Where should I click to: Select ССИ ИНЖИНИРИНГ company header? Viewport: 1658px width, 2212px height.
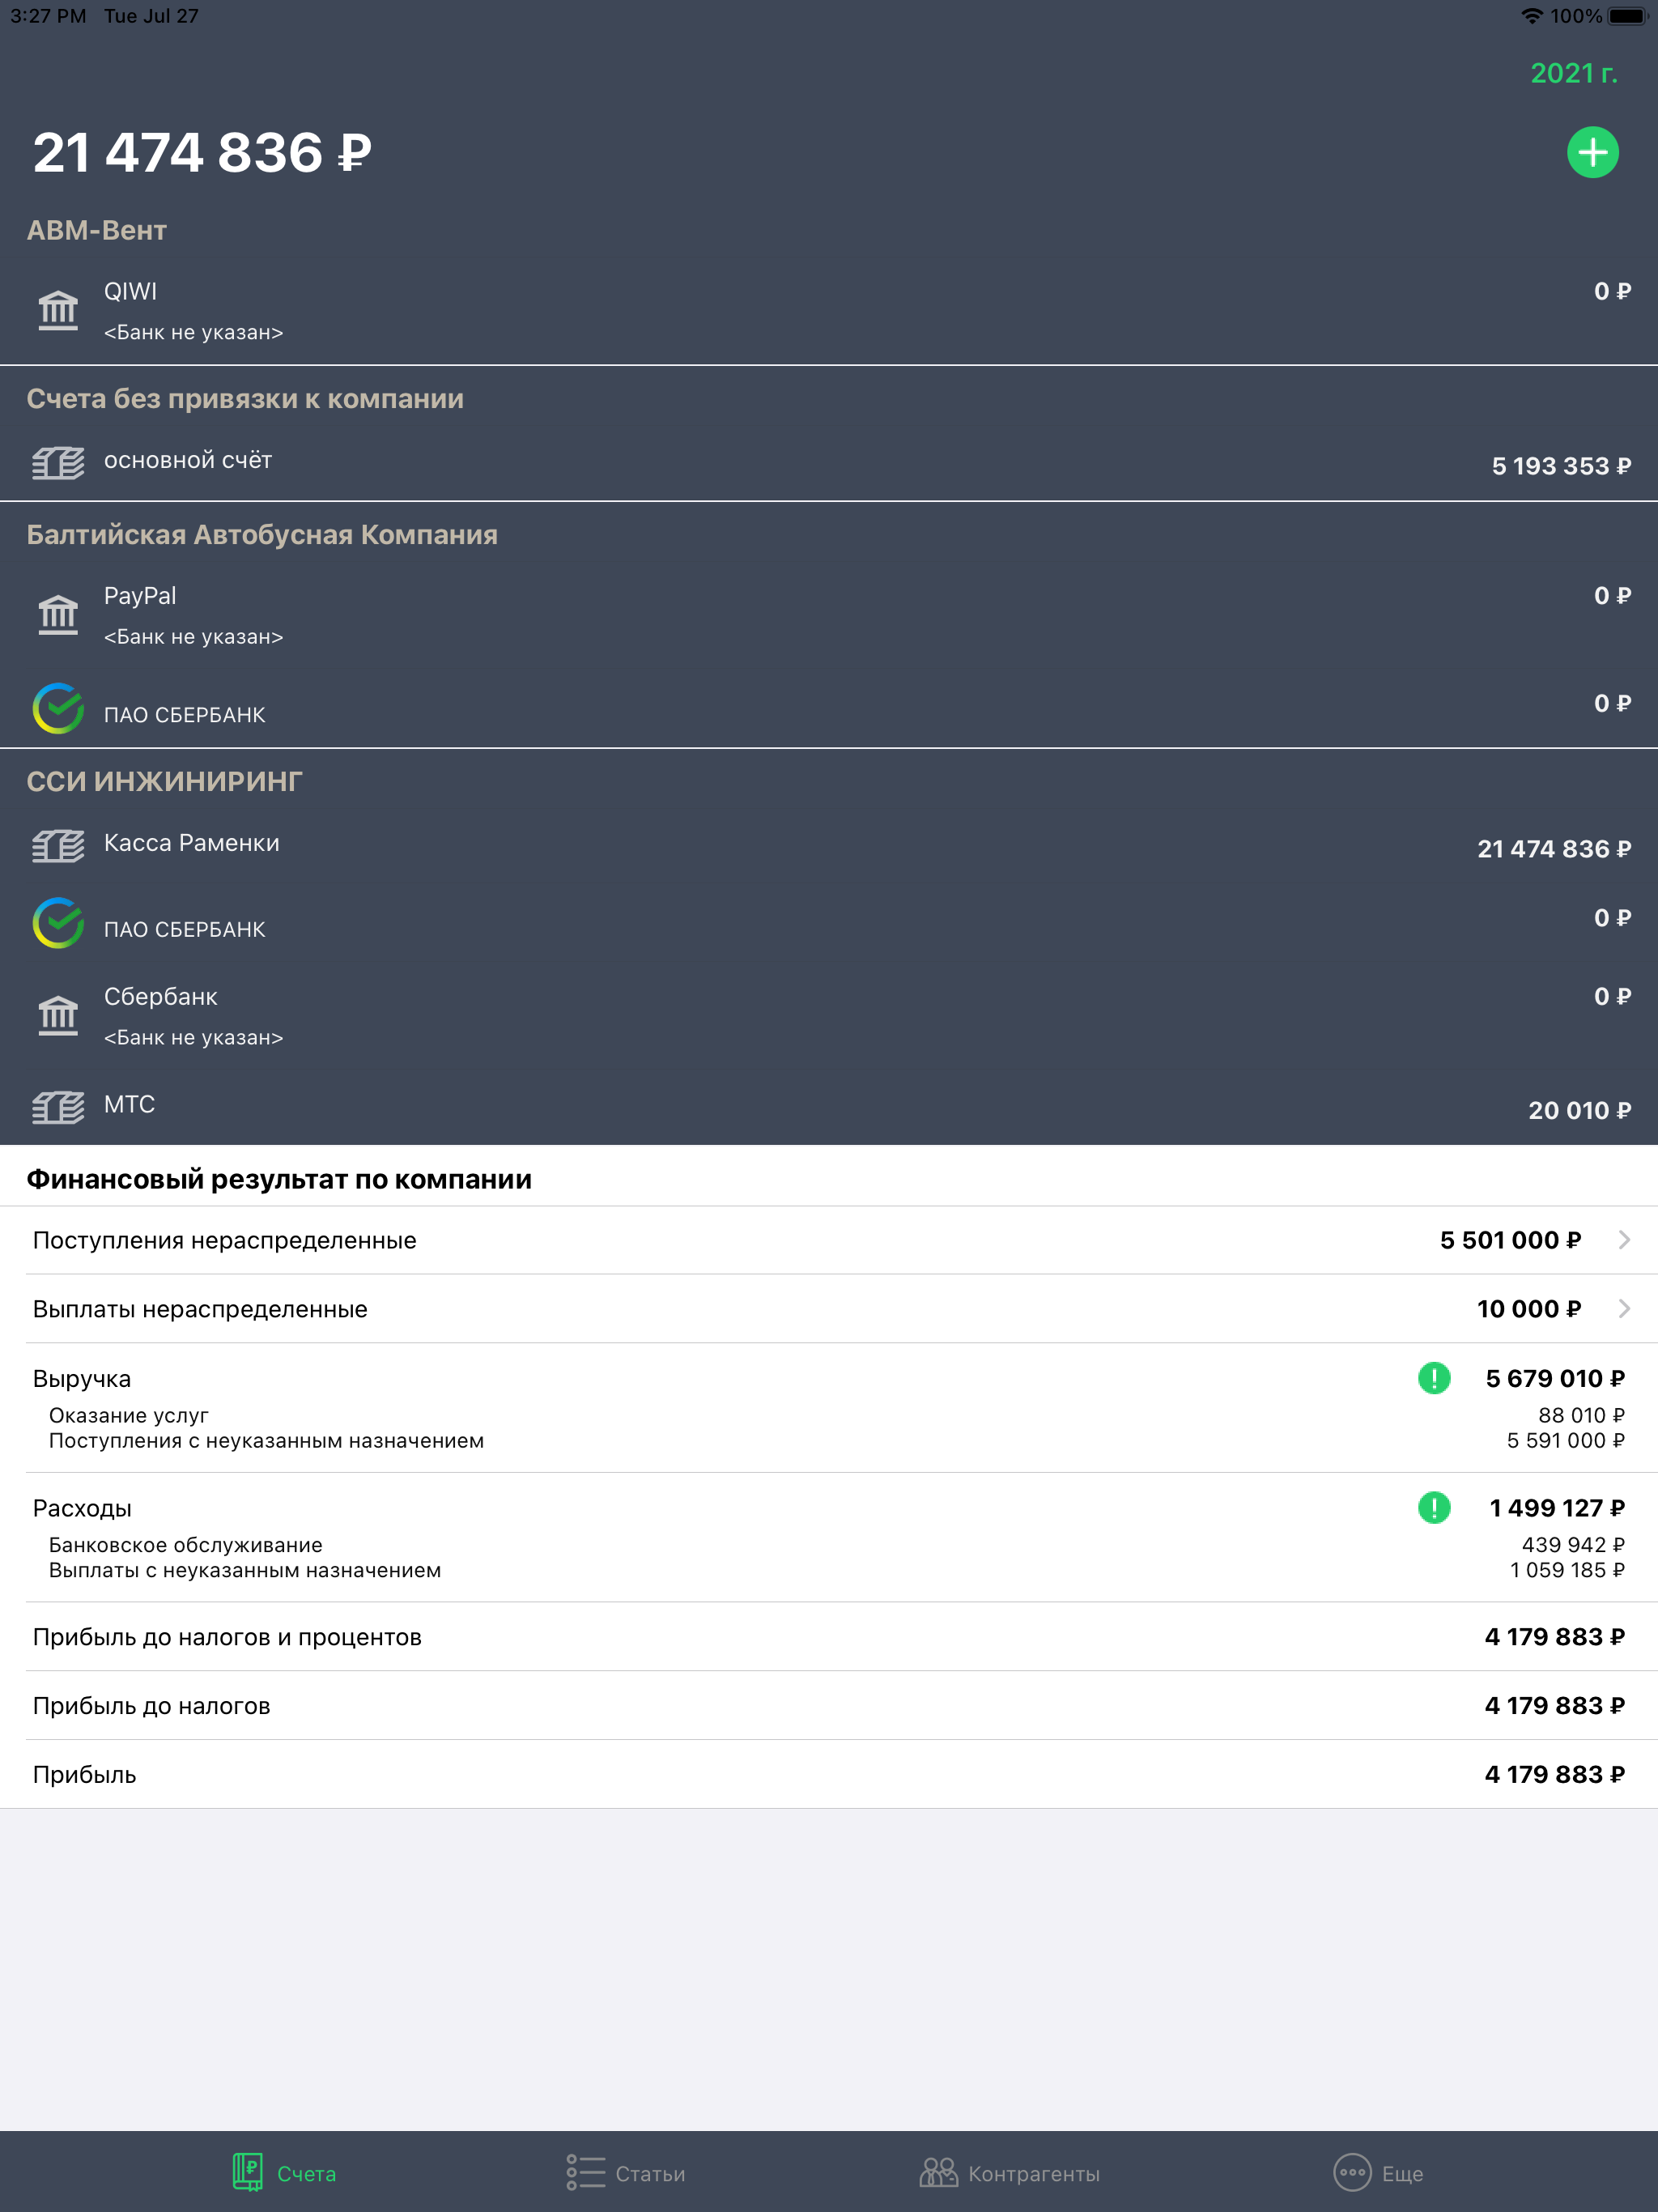pyautogui.click(x=164, y=781)
